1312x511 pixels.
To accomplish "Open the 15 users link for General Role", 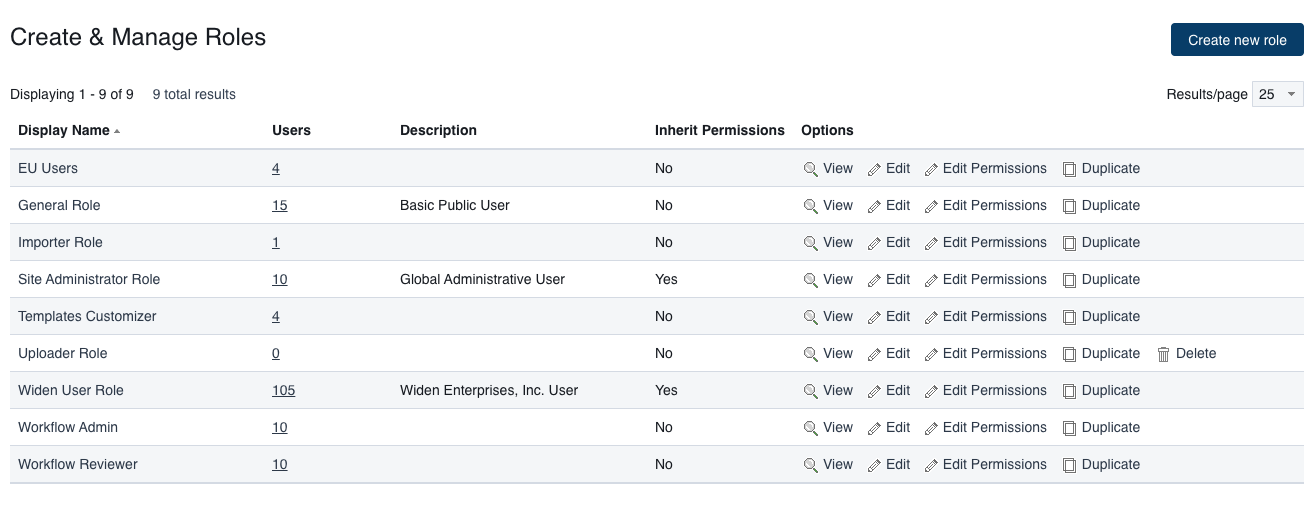I will (279, 205).
